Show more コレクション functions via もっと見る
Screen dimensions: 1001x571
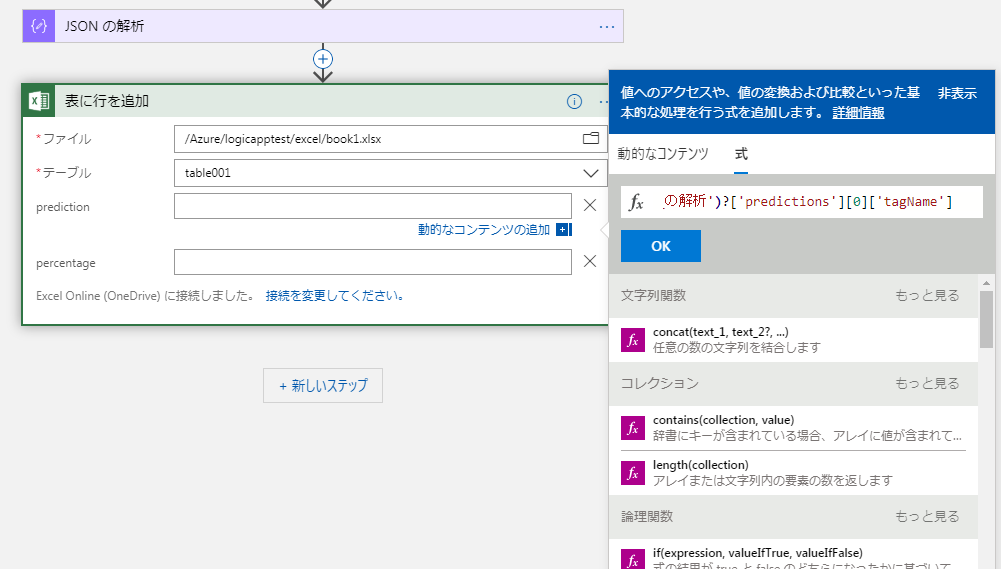[927, 383]
